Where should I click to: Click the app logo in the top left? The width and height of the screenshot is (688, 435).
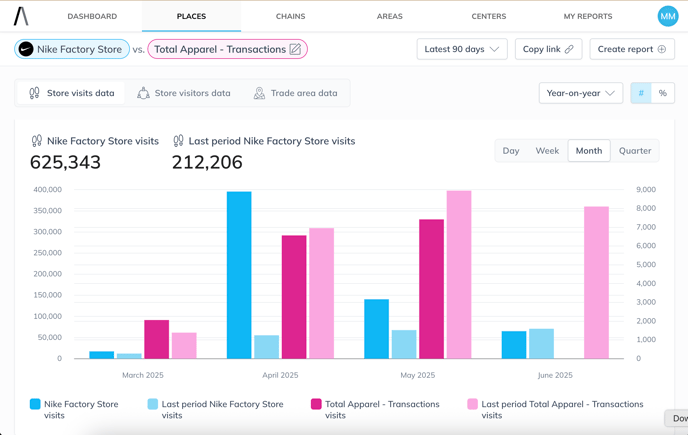21,16
